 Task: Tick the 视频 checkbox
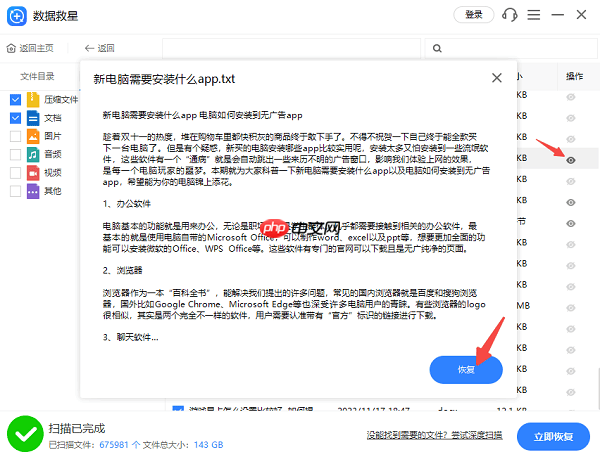(x=15, y=173)
